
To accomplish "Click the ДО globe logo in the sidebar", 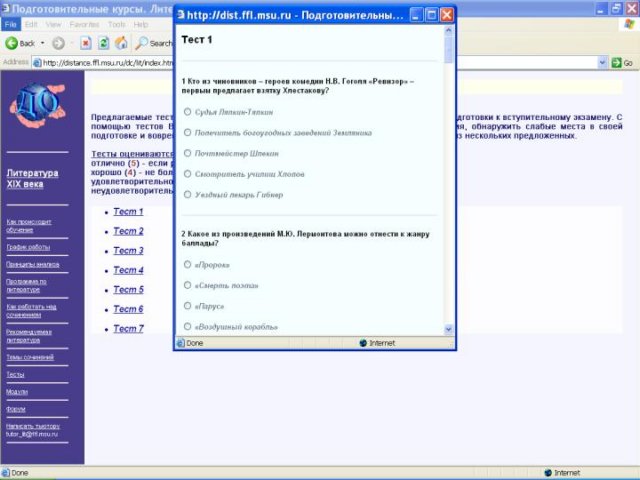I will (x=38, y=105).
